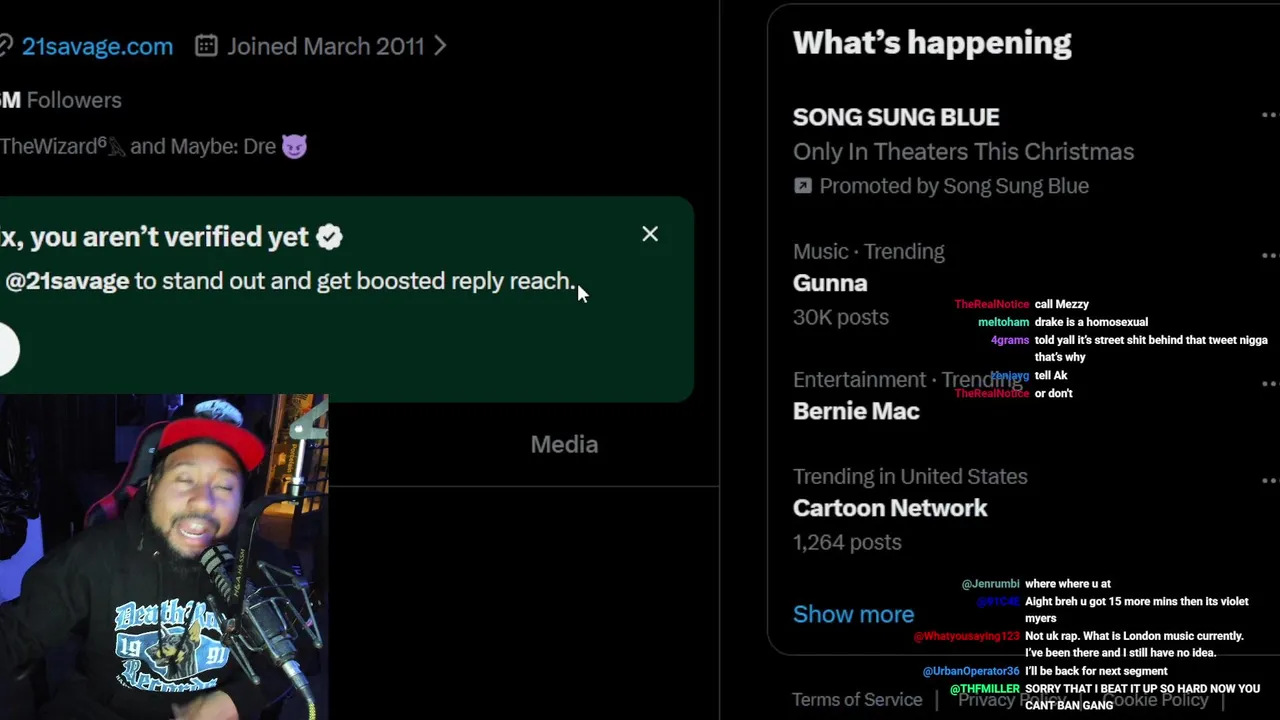Open the Terms of Service link
Viewport: 1280px width, 720px height.
click(x=857, y=699)
